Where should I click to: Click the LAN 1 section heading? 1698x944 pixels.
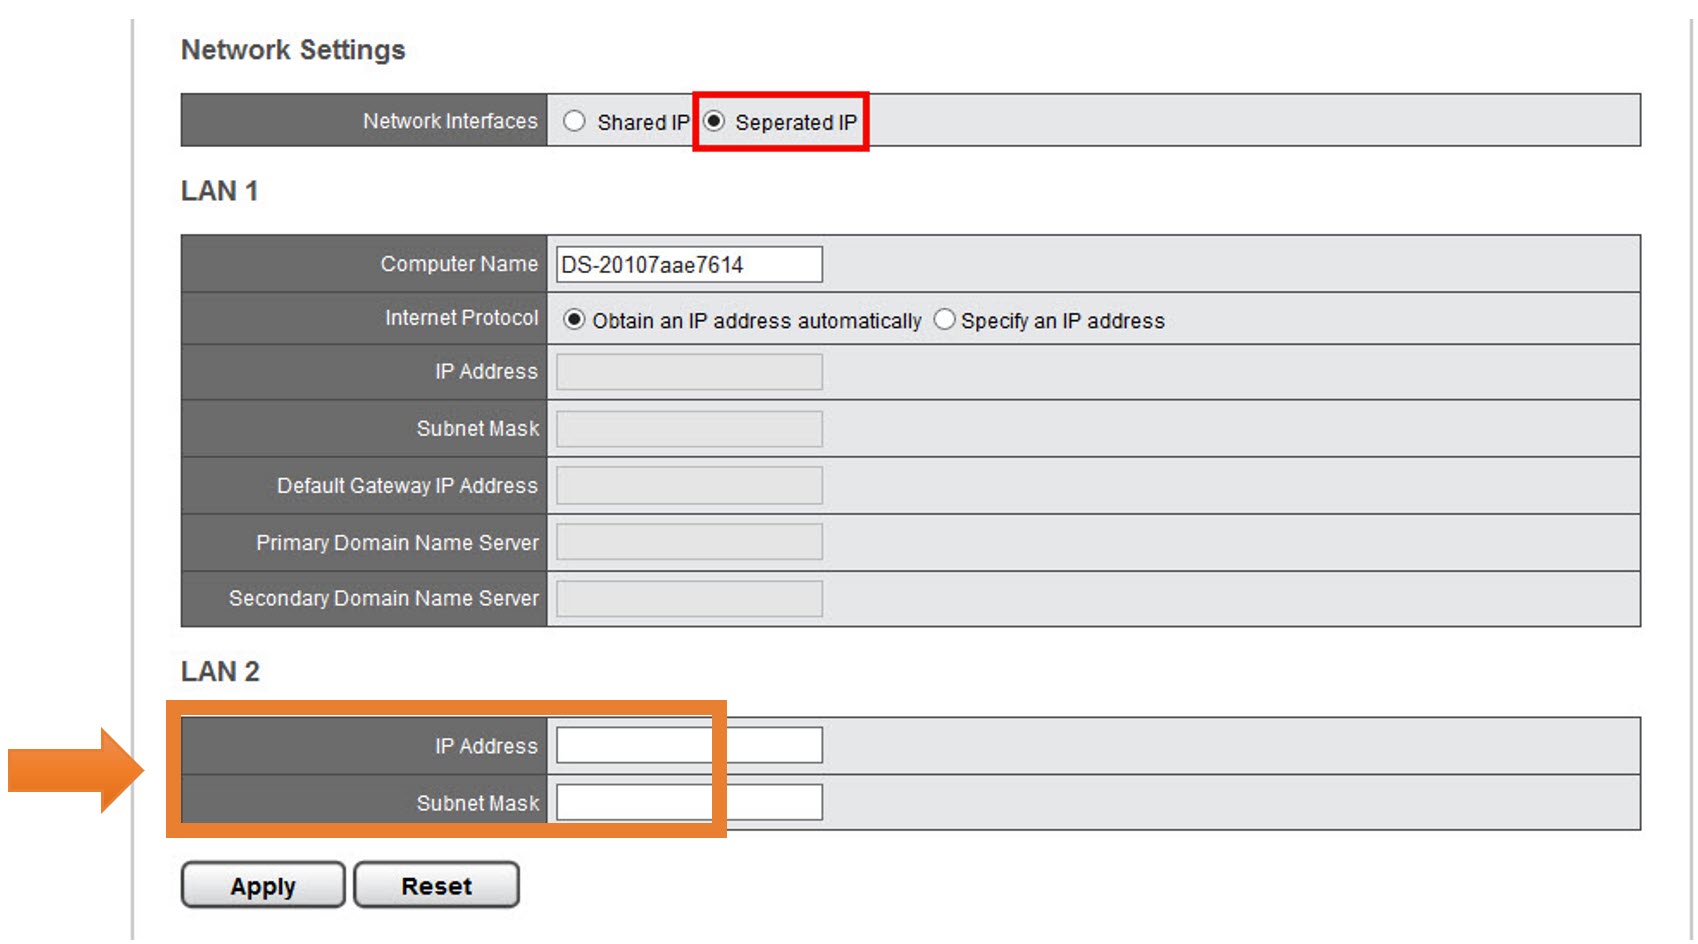(219, 191)
